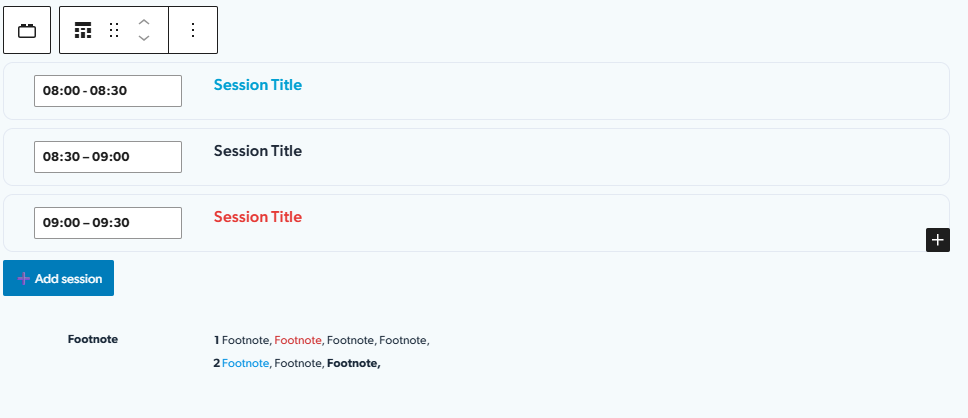Click the Add session button

point(58,279)
